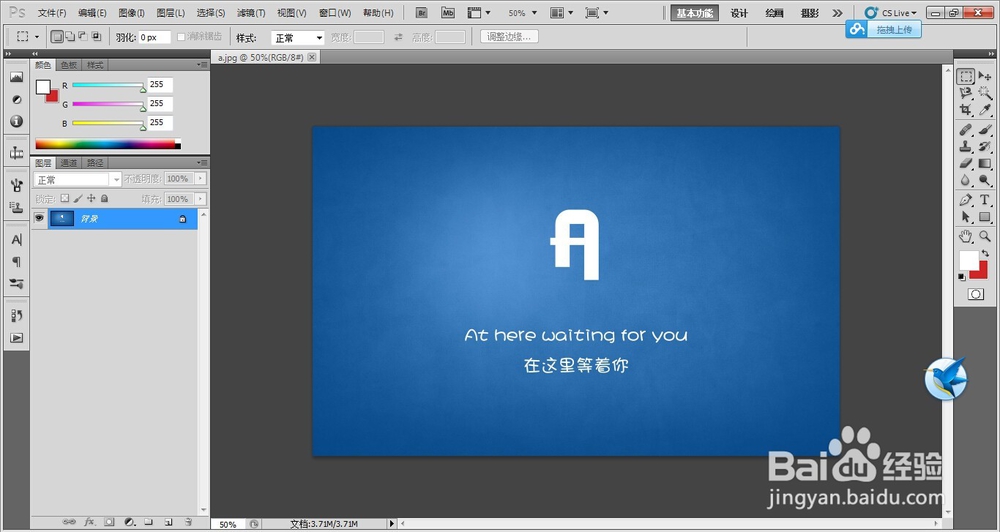Screen dimensions: 1000x532
Task: Select the Dodge tool
Action: click(985, 181)
